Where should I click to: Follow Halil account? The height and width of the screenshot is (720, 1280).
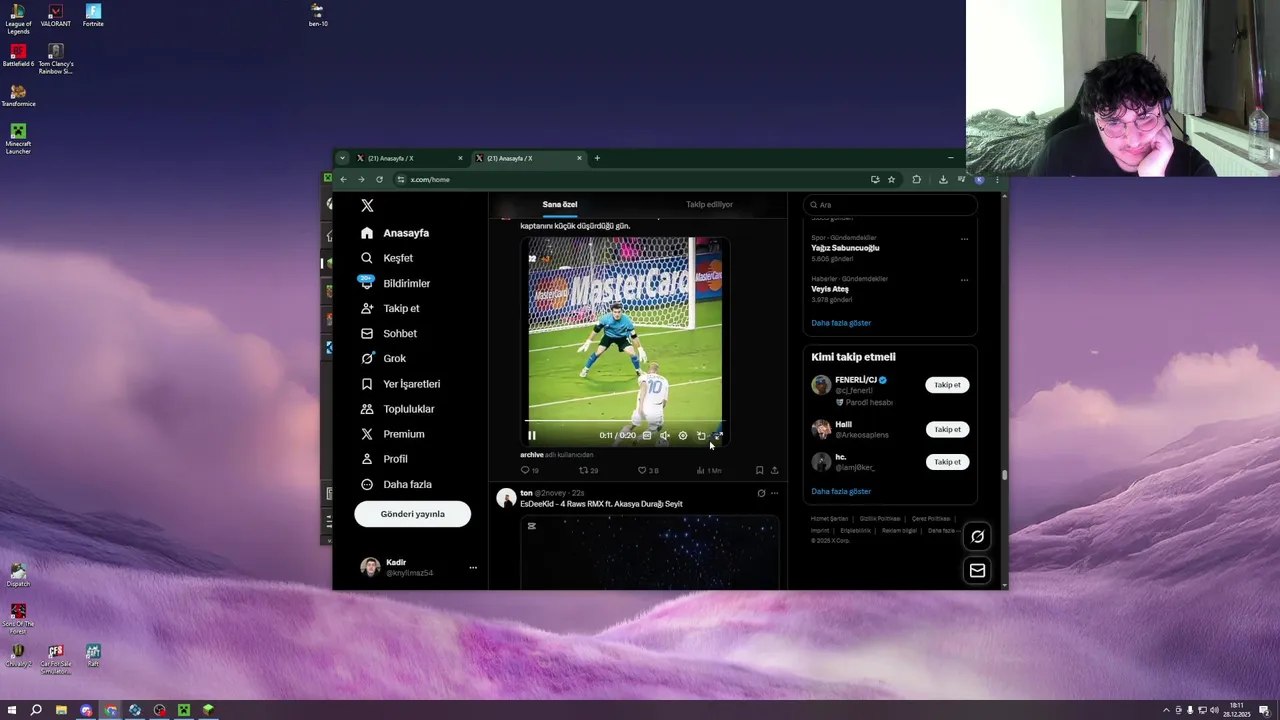947,429
